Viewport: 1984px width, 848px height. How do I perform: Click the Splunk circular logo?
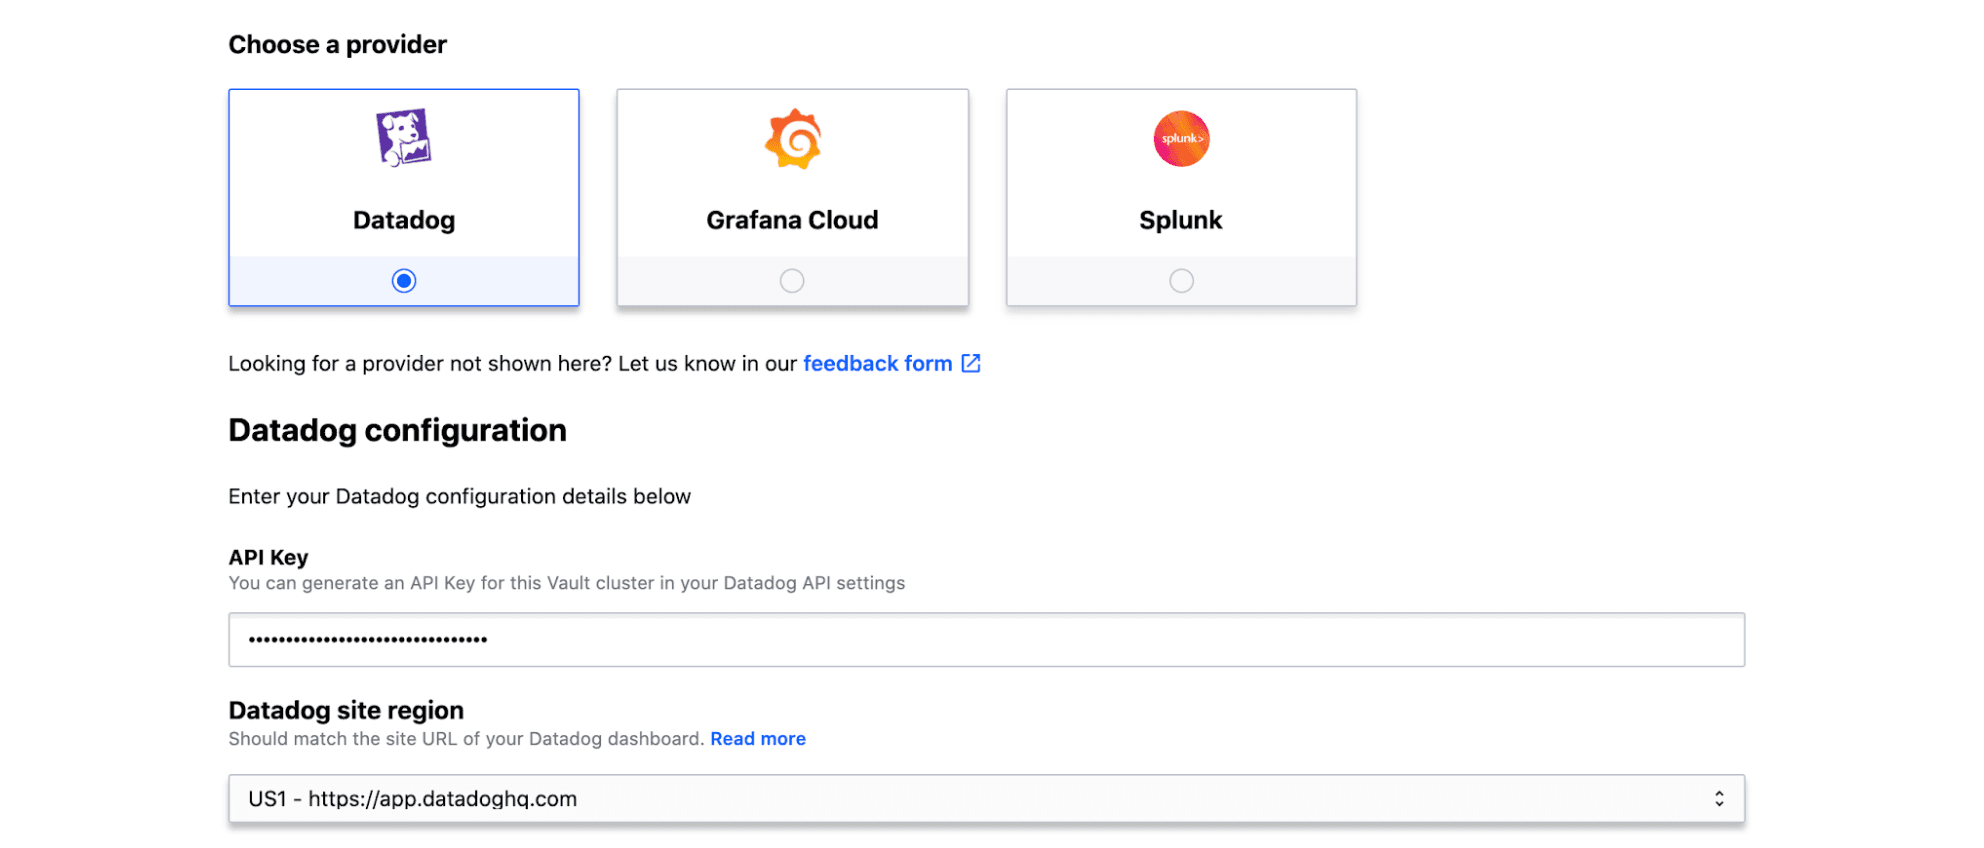click(1181, 139)
